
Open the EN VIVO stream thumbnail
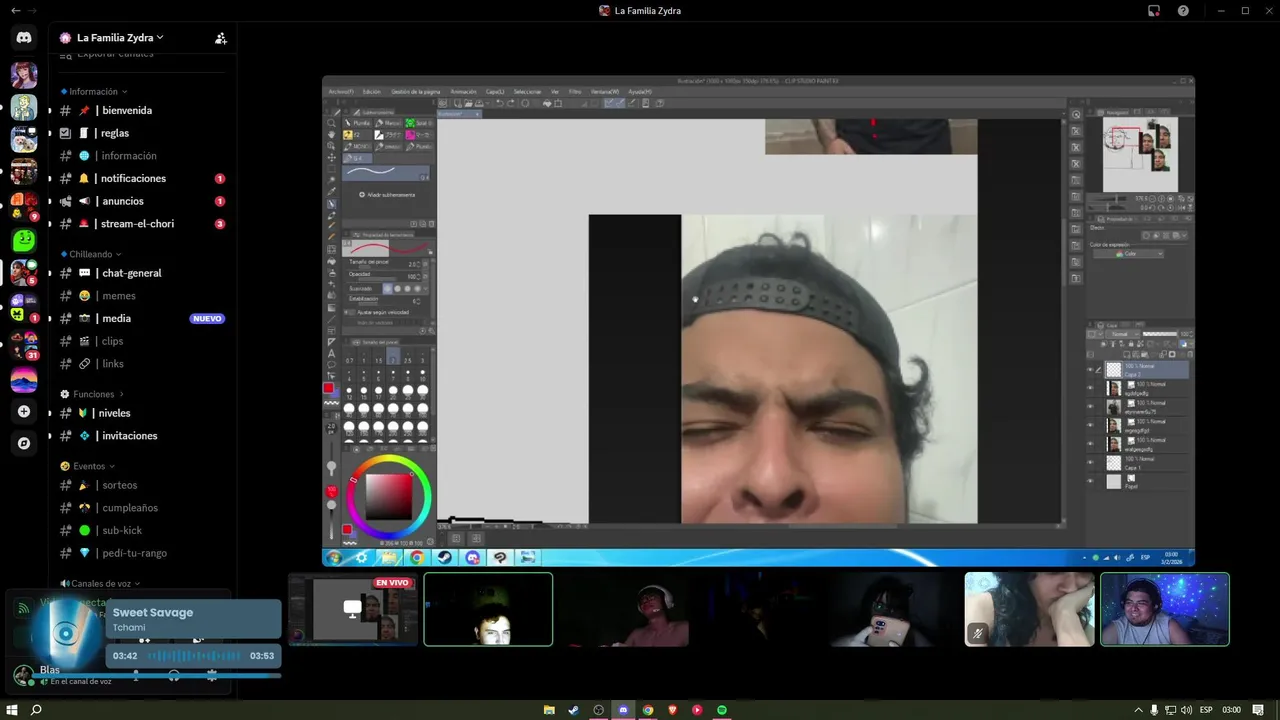(353, 609)
